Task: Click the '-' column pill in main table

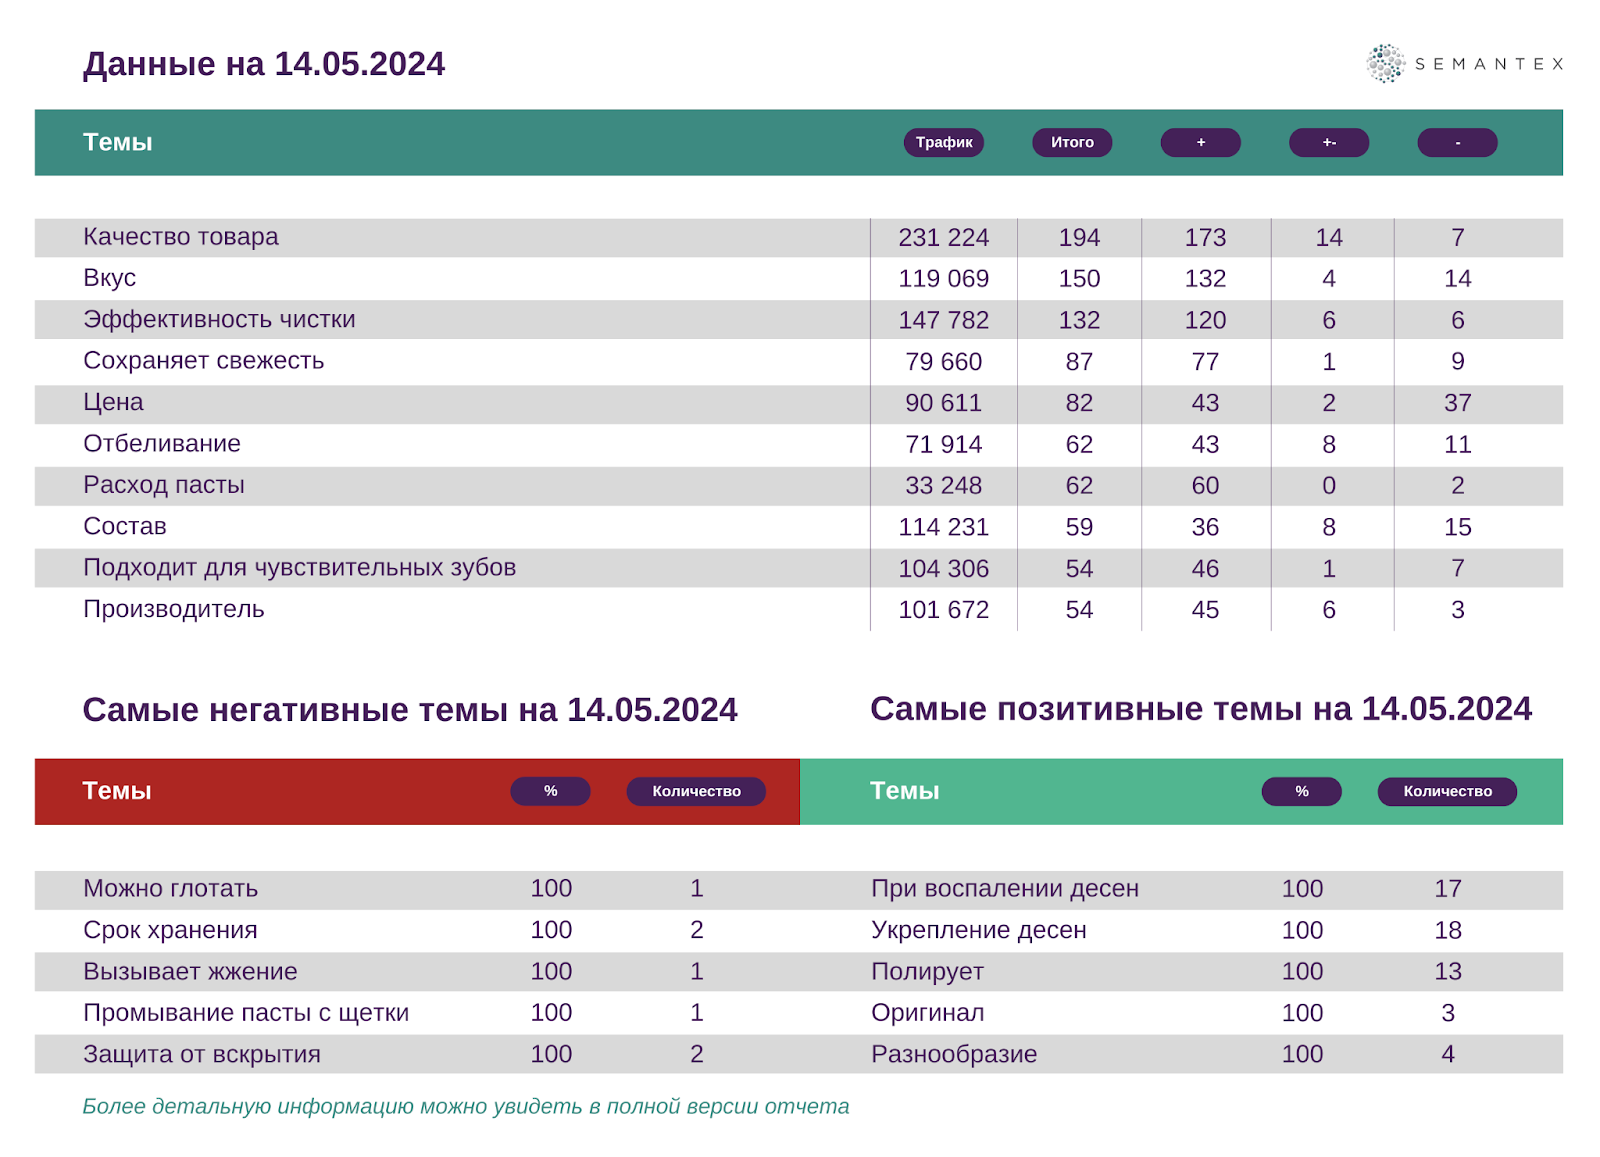Action: tap(1457, 142)
